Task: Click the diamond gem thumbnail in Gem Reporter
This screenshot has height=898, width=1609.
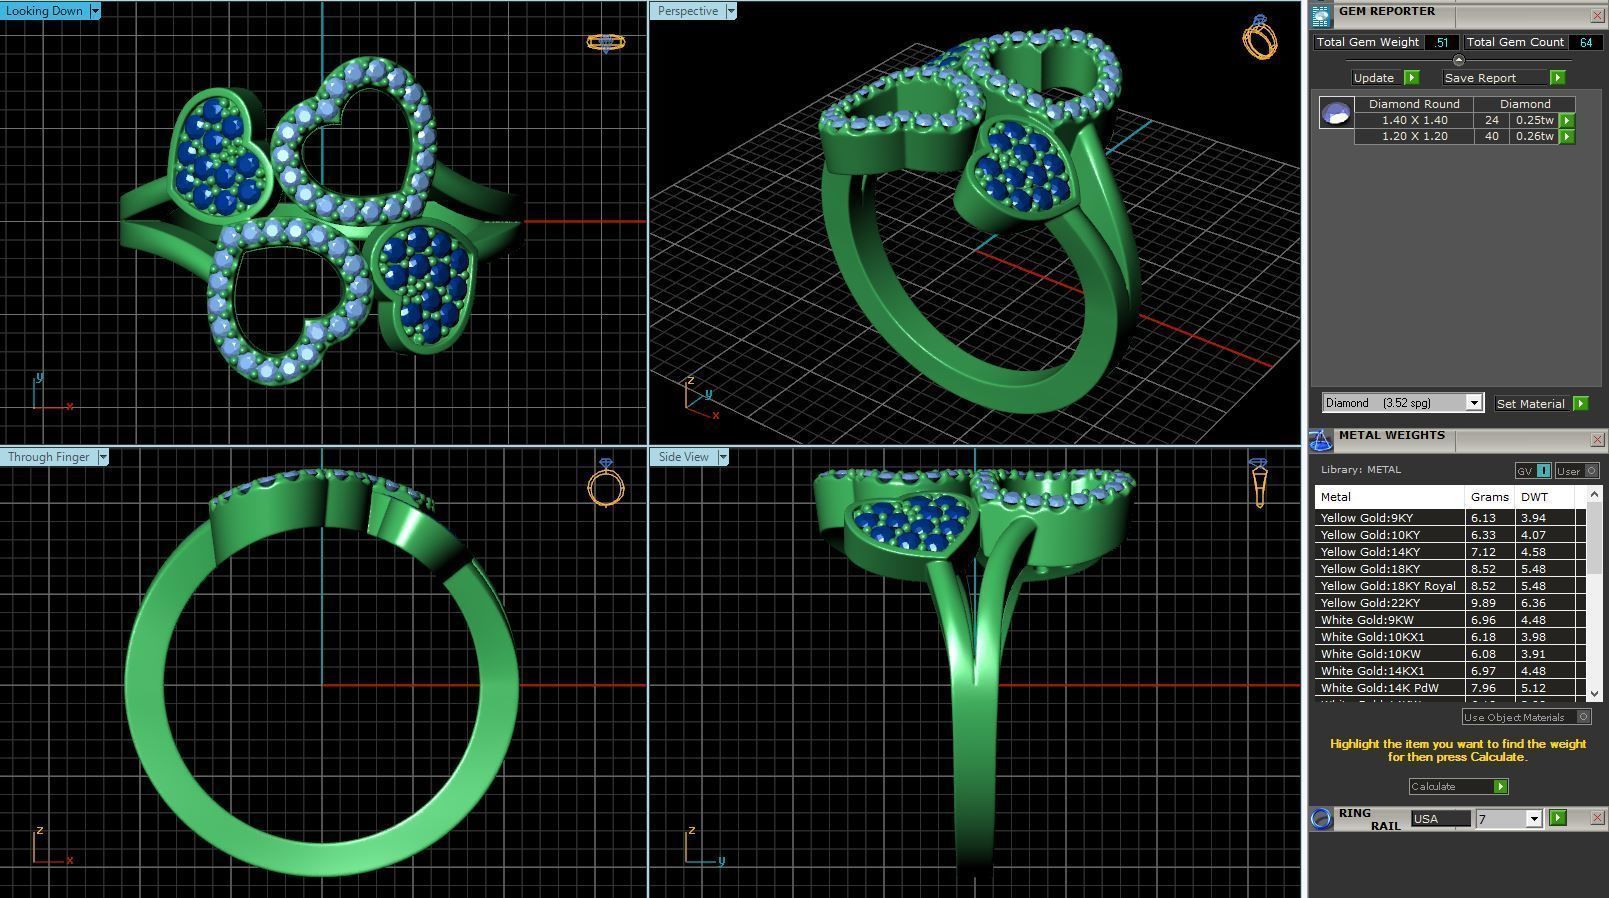Action: click(x=1336, y=113)
